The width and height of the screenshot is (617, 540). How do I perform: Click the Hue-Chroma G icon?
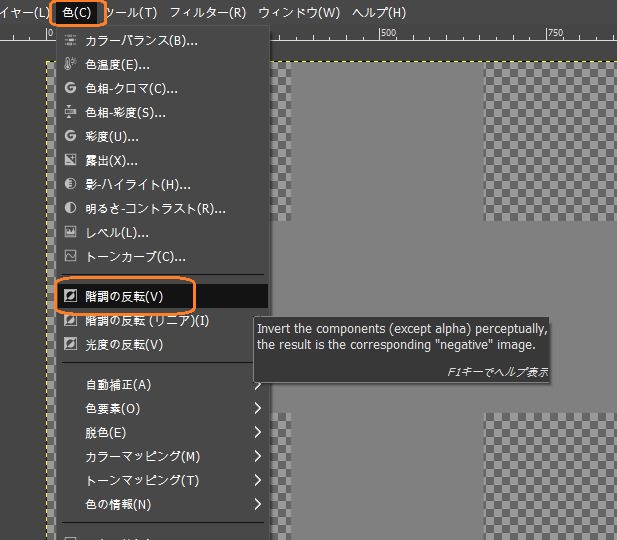click(x=70, y=88)
